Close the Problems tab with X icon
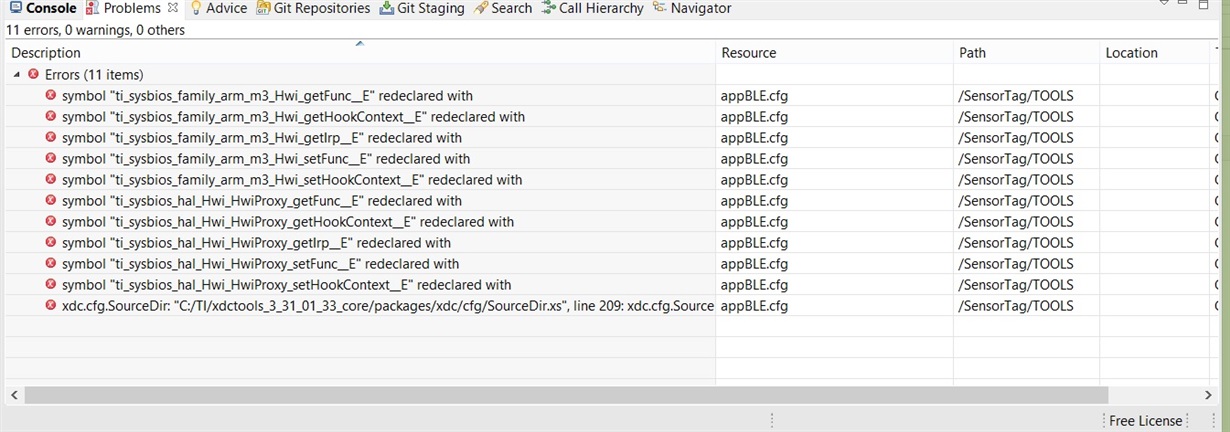 point(173,8)
